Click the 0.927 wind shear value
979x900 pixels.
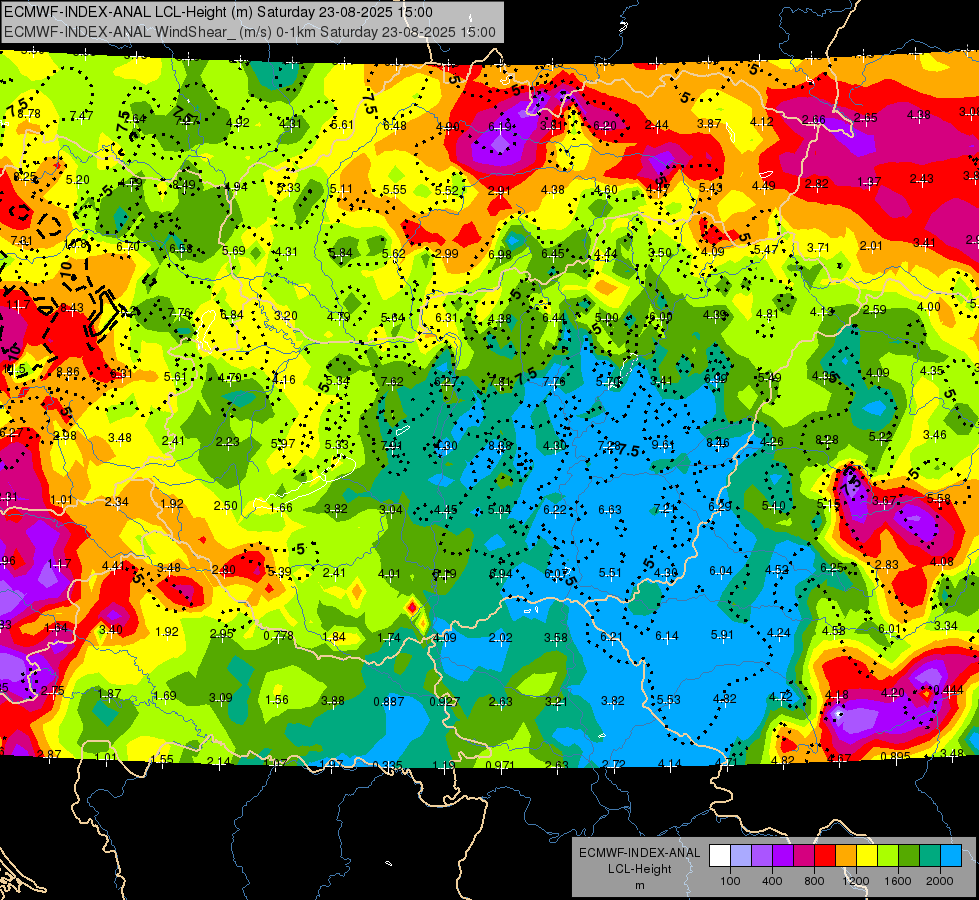point(445,702)
